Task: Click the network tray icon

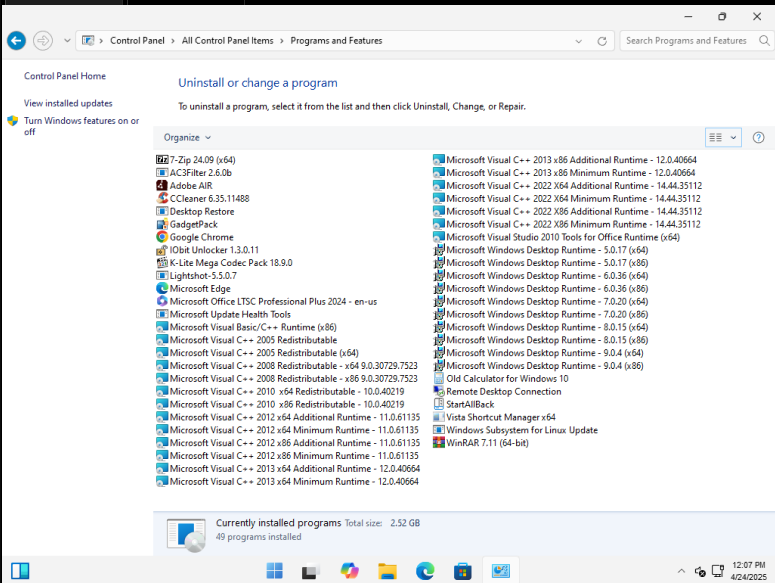Action: click(x=718, y=571)
